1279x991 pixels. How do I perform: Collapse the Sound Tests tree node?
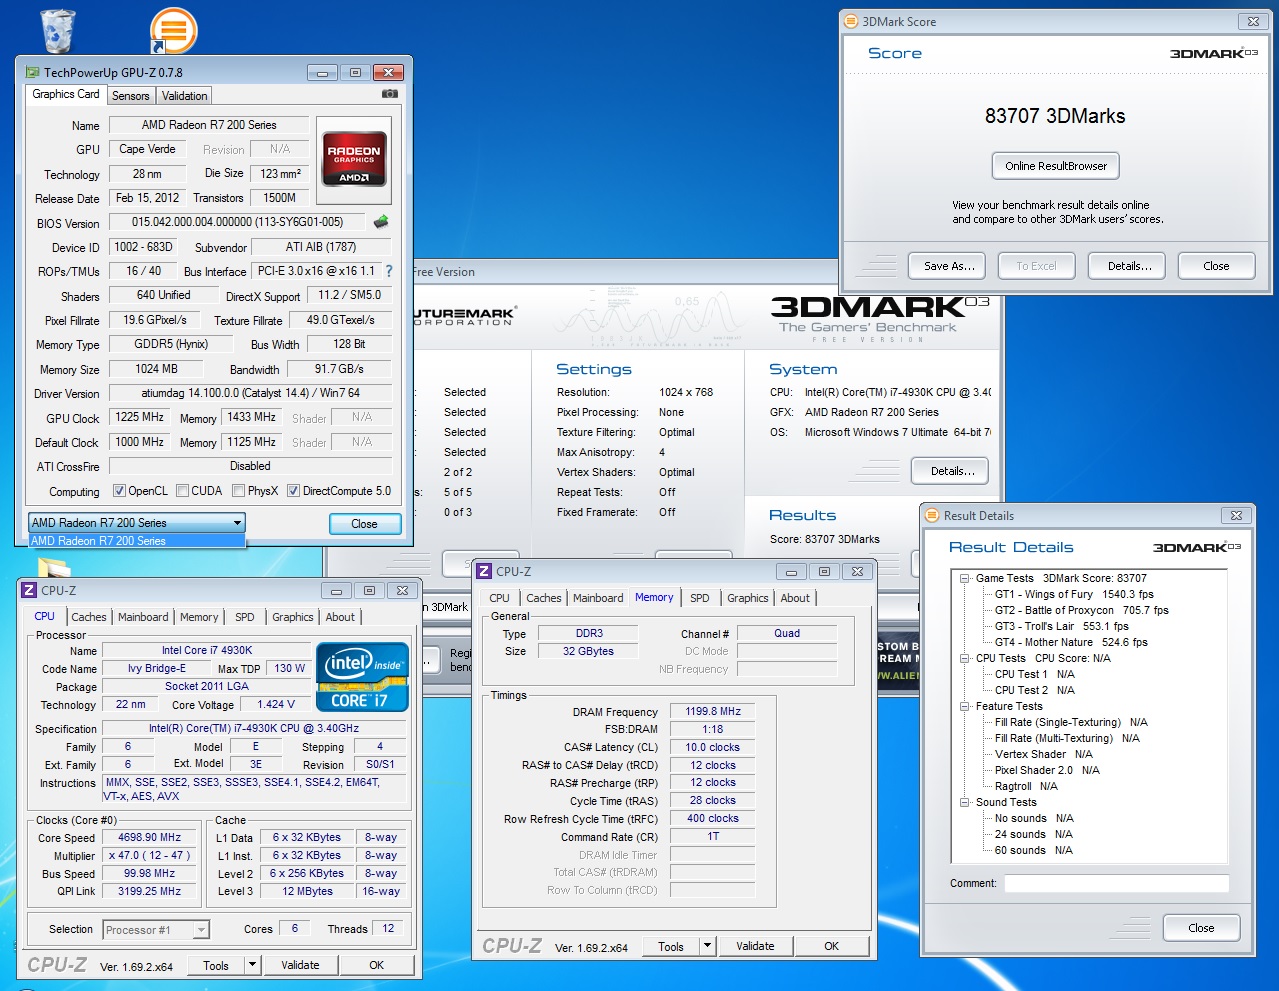coord(965,802)
